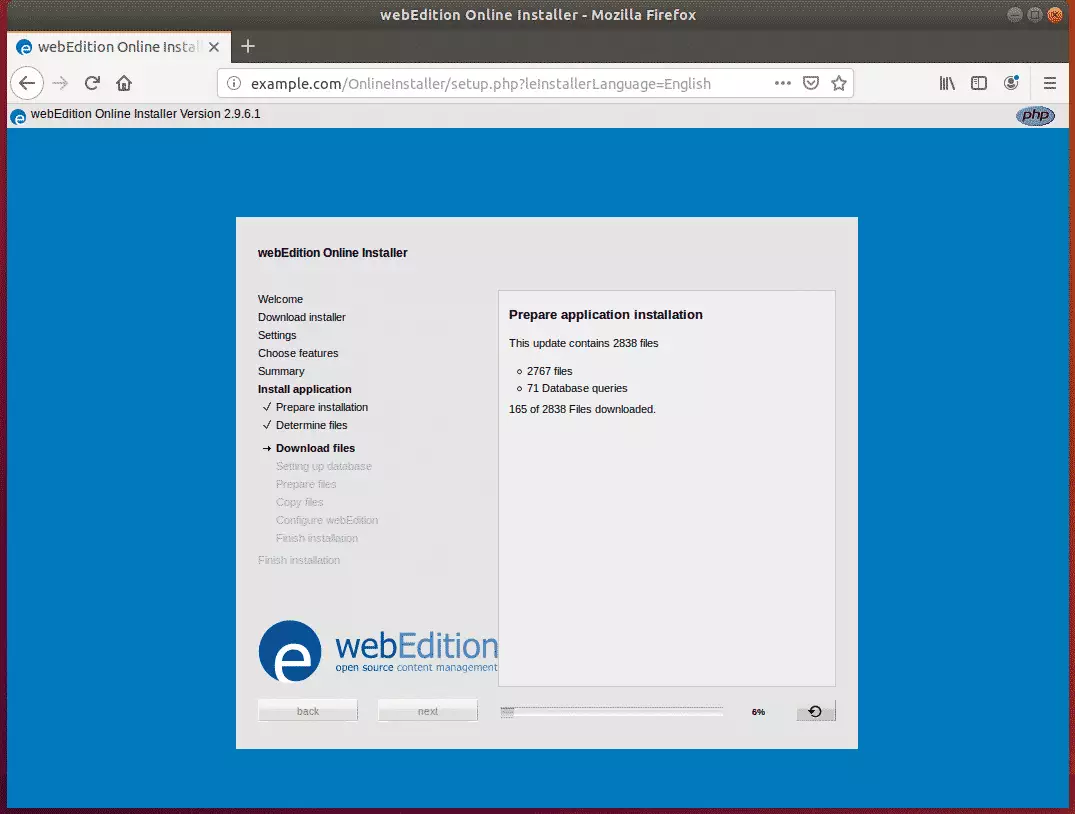Image resolution: width=1075 pixels, height=814 pixels.
Task: Click the download progress bar
Action: (612, 712)
